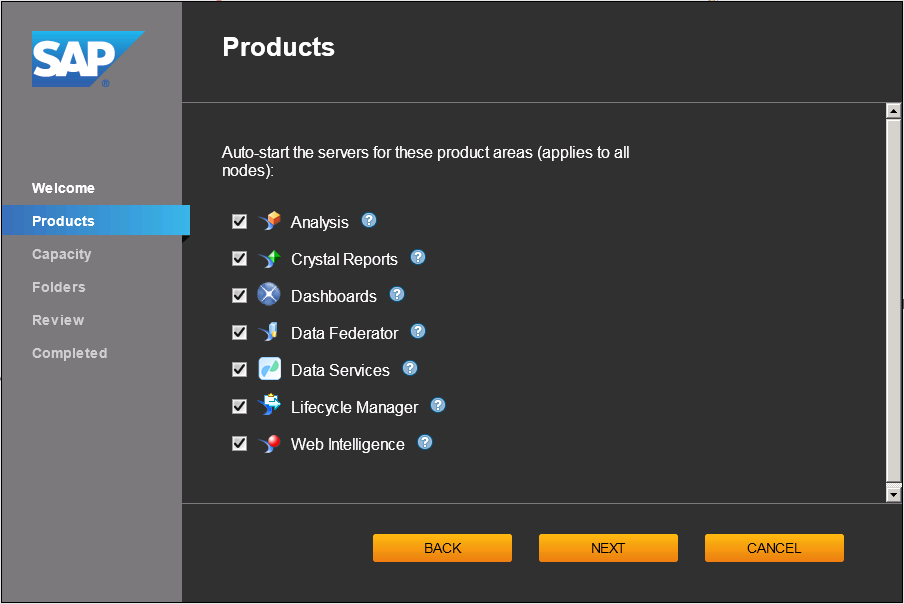
Task: Click the Crystal Reports label text
Action: (x=344, y=259)
